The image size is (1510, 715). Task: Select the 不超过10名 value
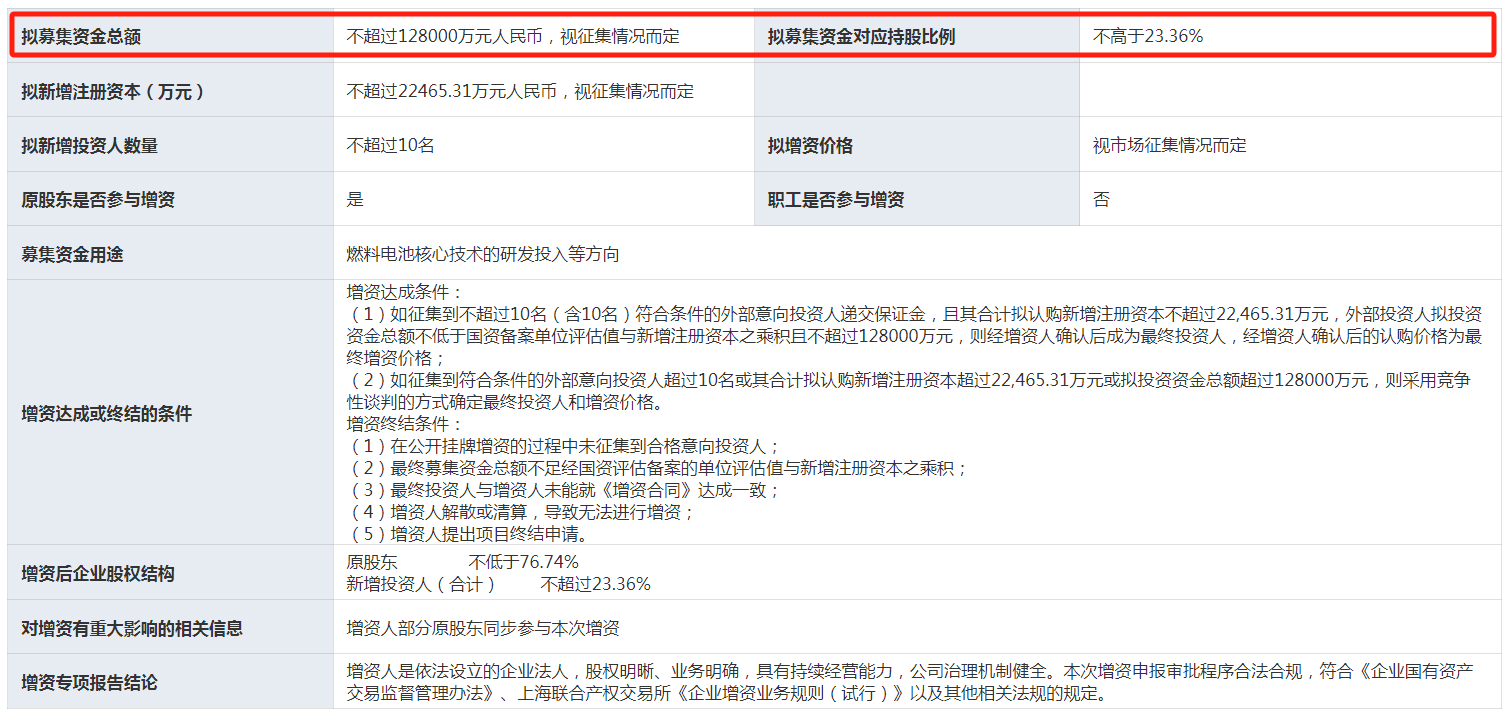point(391,145)
